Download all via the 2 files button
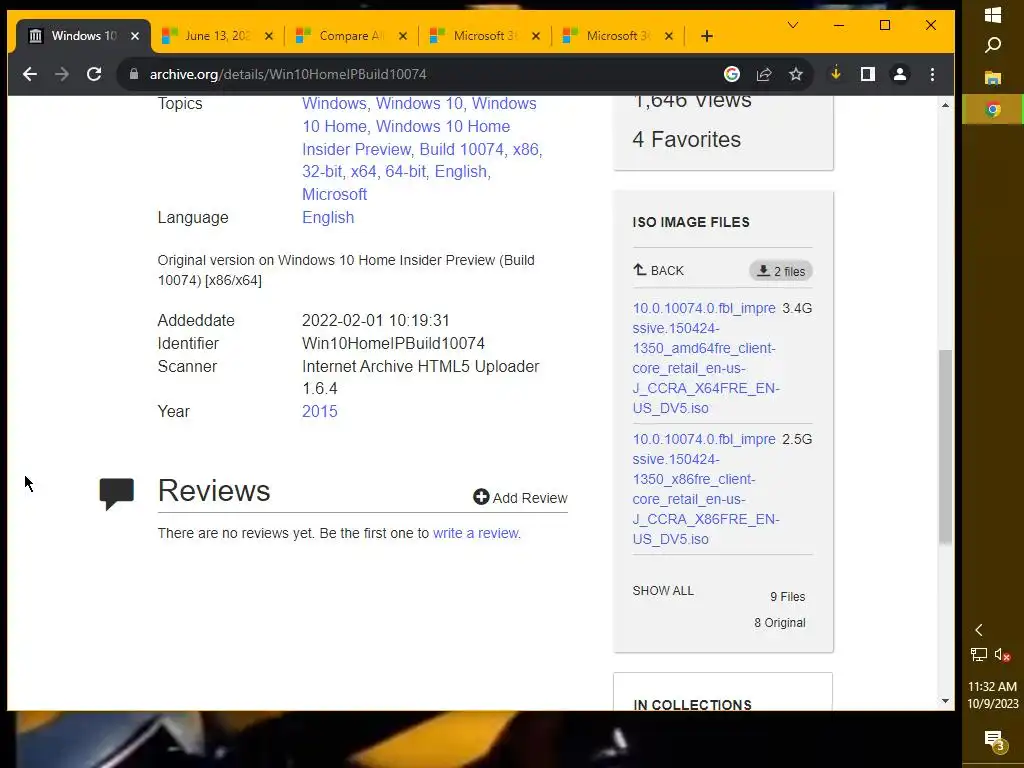This screenshot has width=1024, height=768. click(781, 271)
